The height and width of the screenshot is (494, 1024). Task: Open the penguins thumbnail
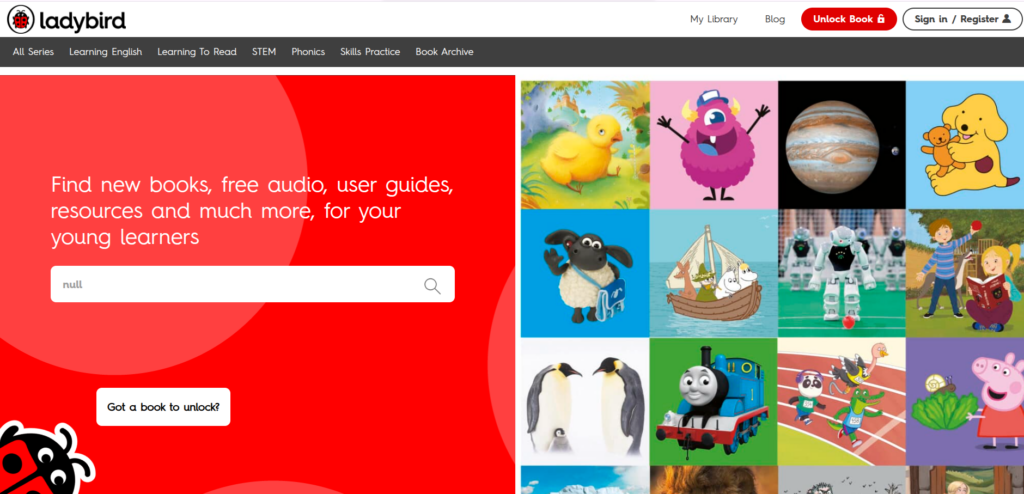coord(585,401)
